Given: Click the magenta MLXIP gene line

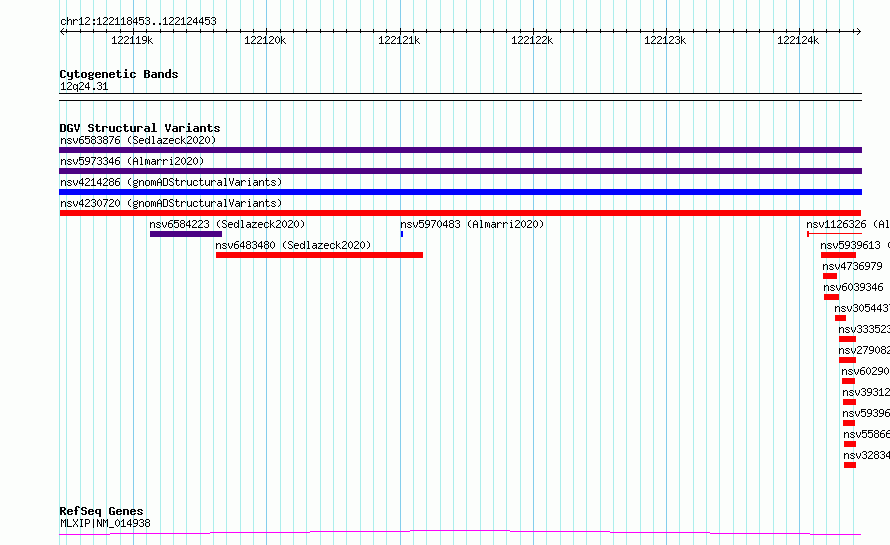Looking at the screenshot, I should coord(460,533).
